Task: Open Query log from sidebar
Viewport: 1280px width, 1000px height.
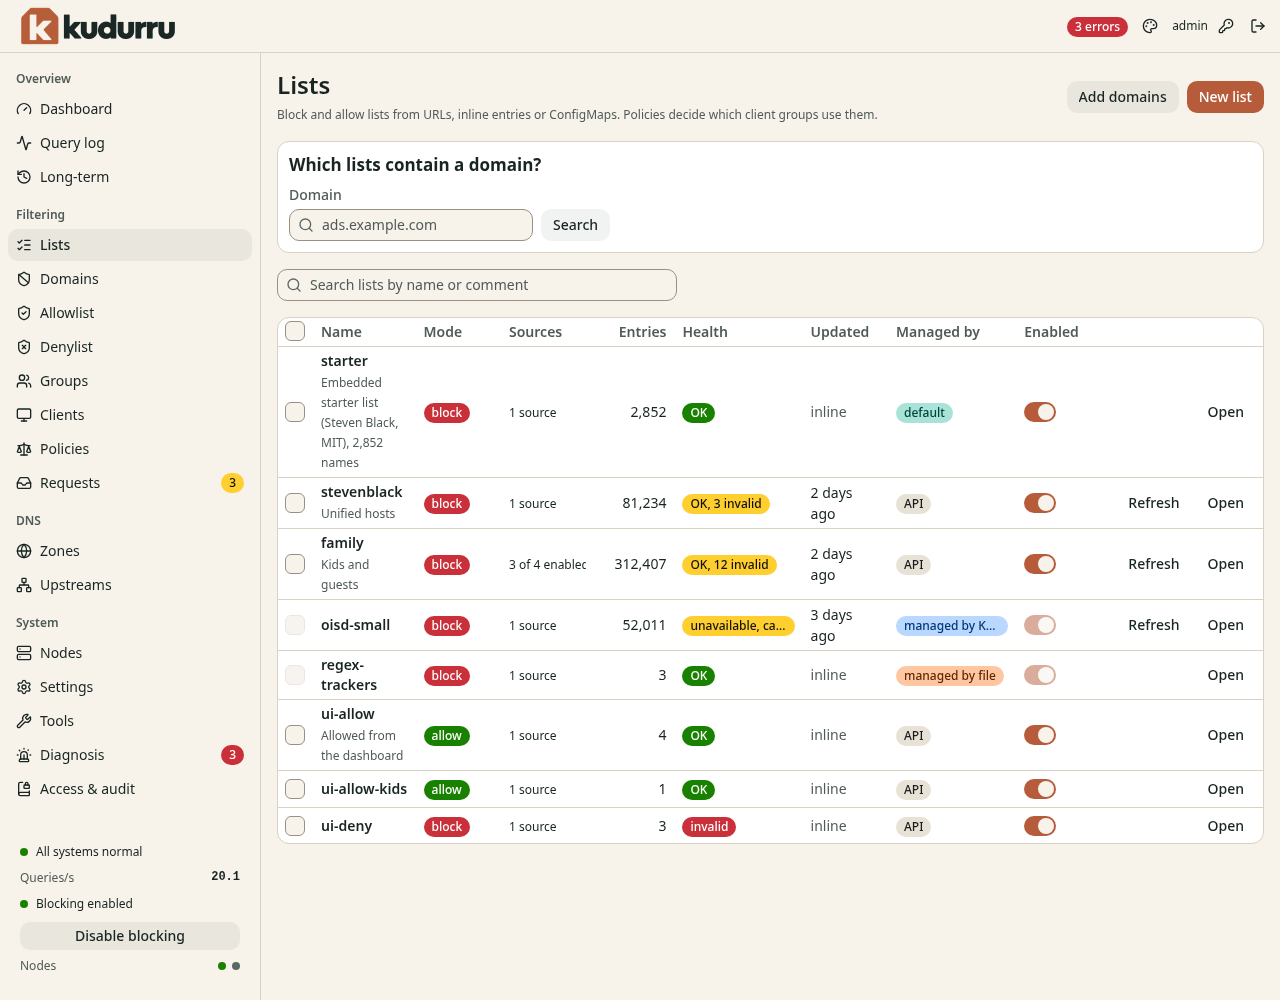Action: pyautogui.click(x=130, y=143)
